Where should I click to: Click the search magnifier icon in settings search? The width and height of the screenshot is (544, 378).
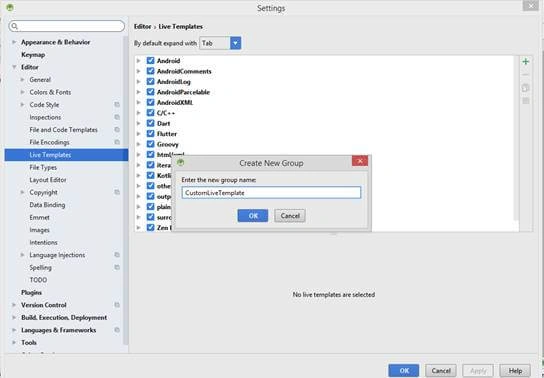[15, 26]
